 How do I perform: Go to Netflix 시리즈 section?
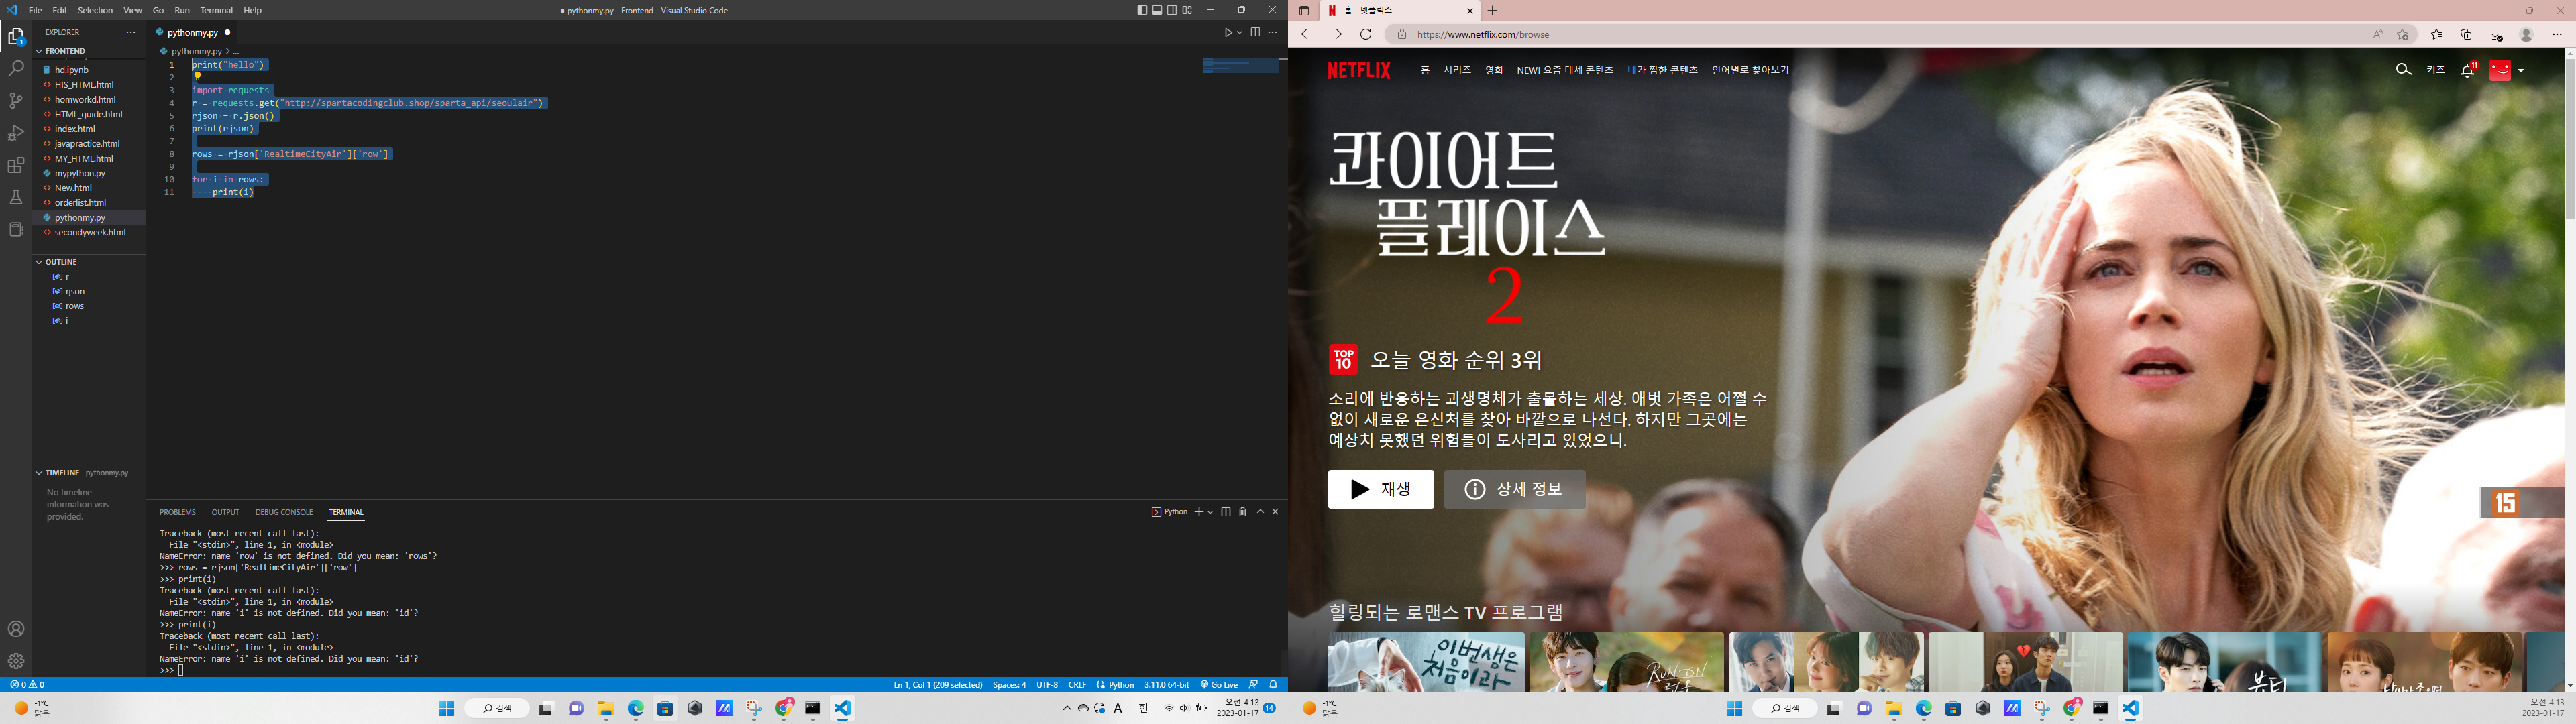point(1456,70)
